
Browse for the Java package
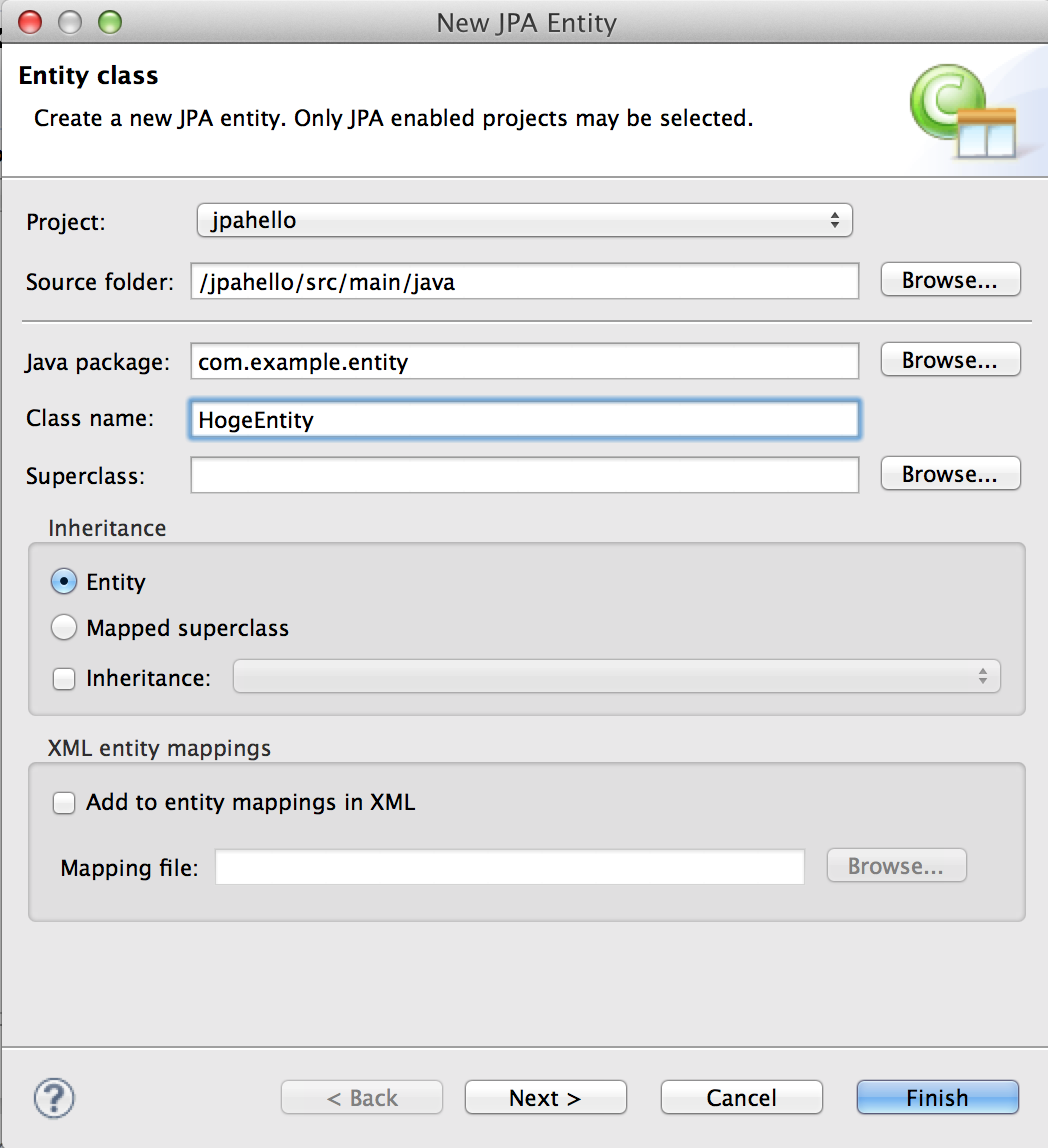click(x=950, y=359)
